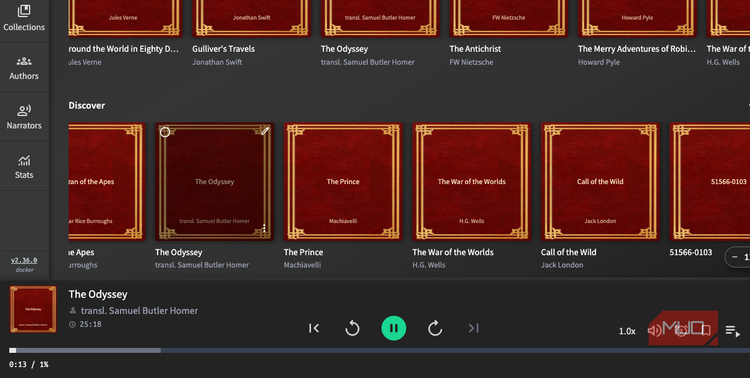Jump backward with the rewind icon
The width and height of the screenshot is (750, 378).
pos(353,328)
